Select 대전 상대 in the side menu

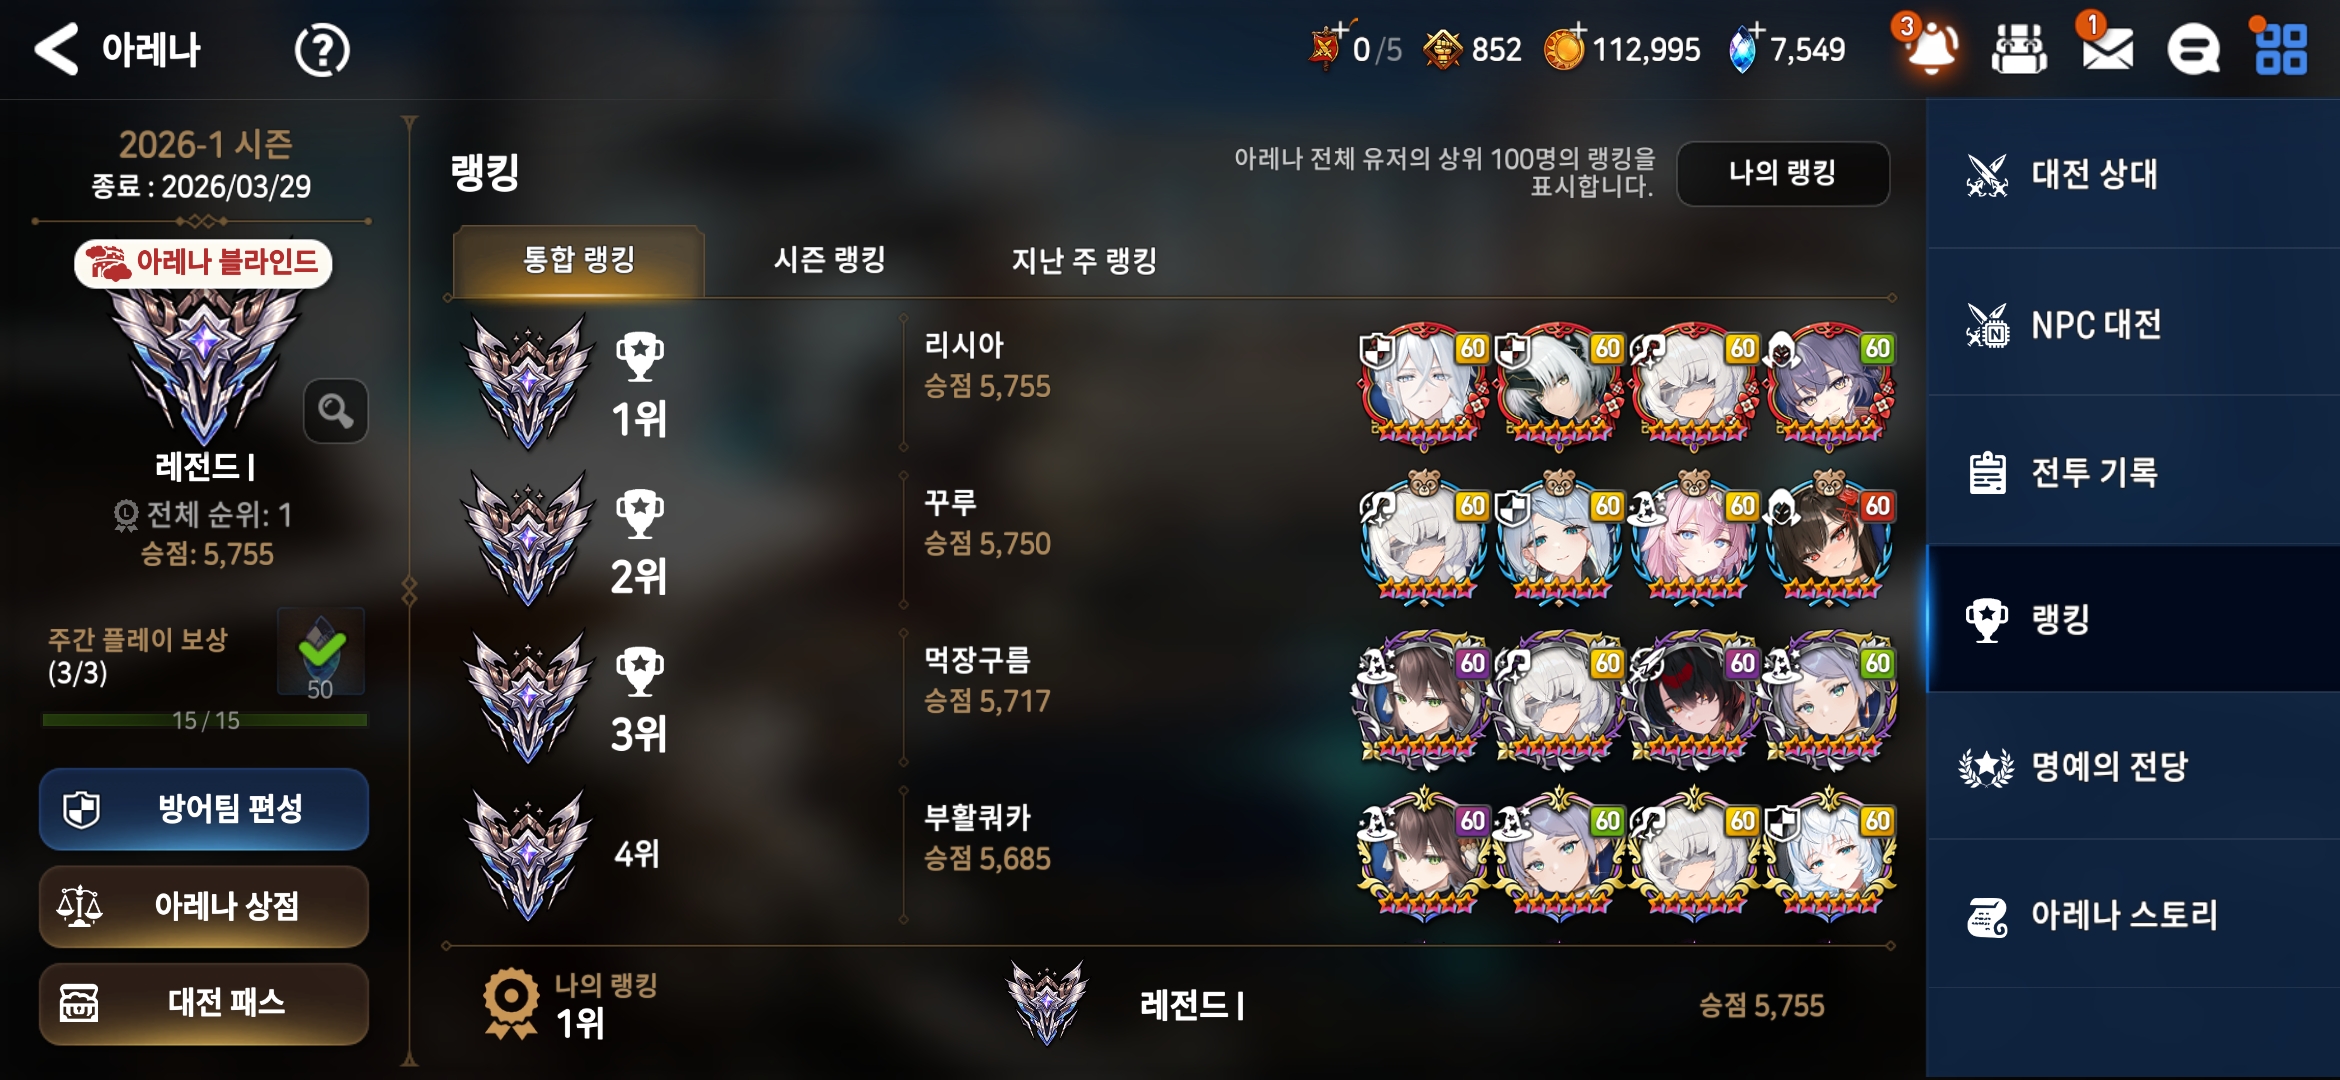coord(2133,174)
